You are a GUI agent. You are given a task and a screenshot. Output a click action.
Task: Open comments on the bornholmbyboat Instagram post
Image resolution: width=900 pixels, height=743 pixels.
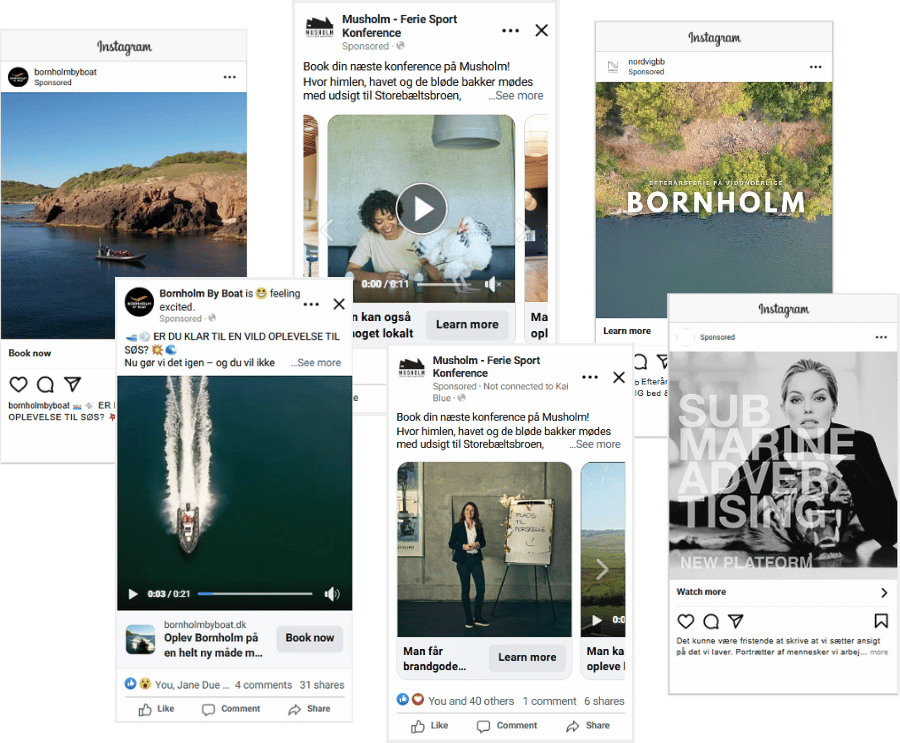(x=45, y=385)
